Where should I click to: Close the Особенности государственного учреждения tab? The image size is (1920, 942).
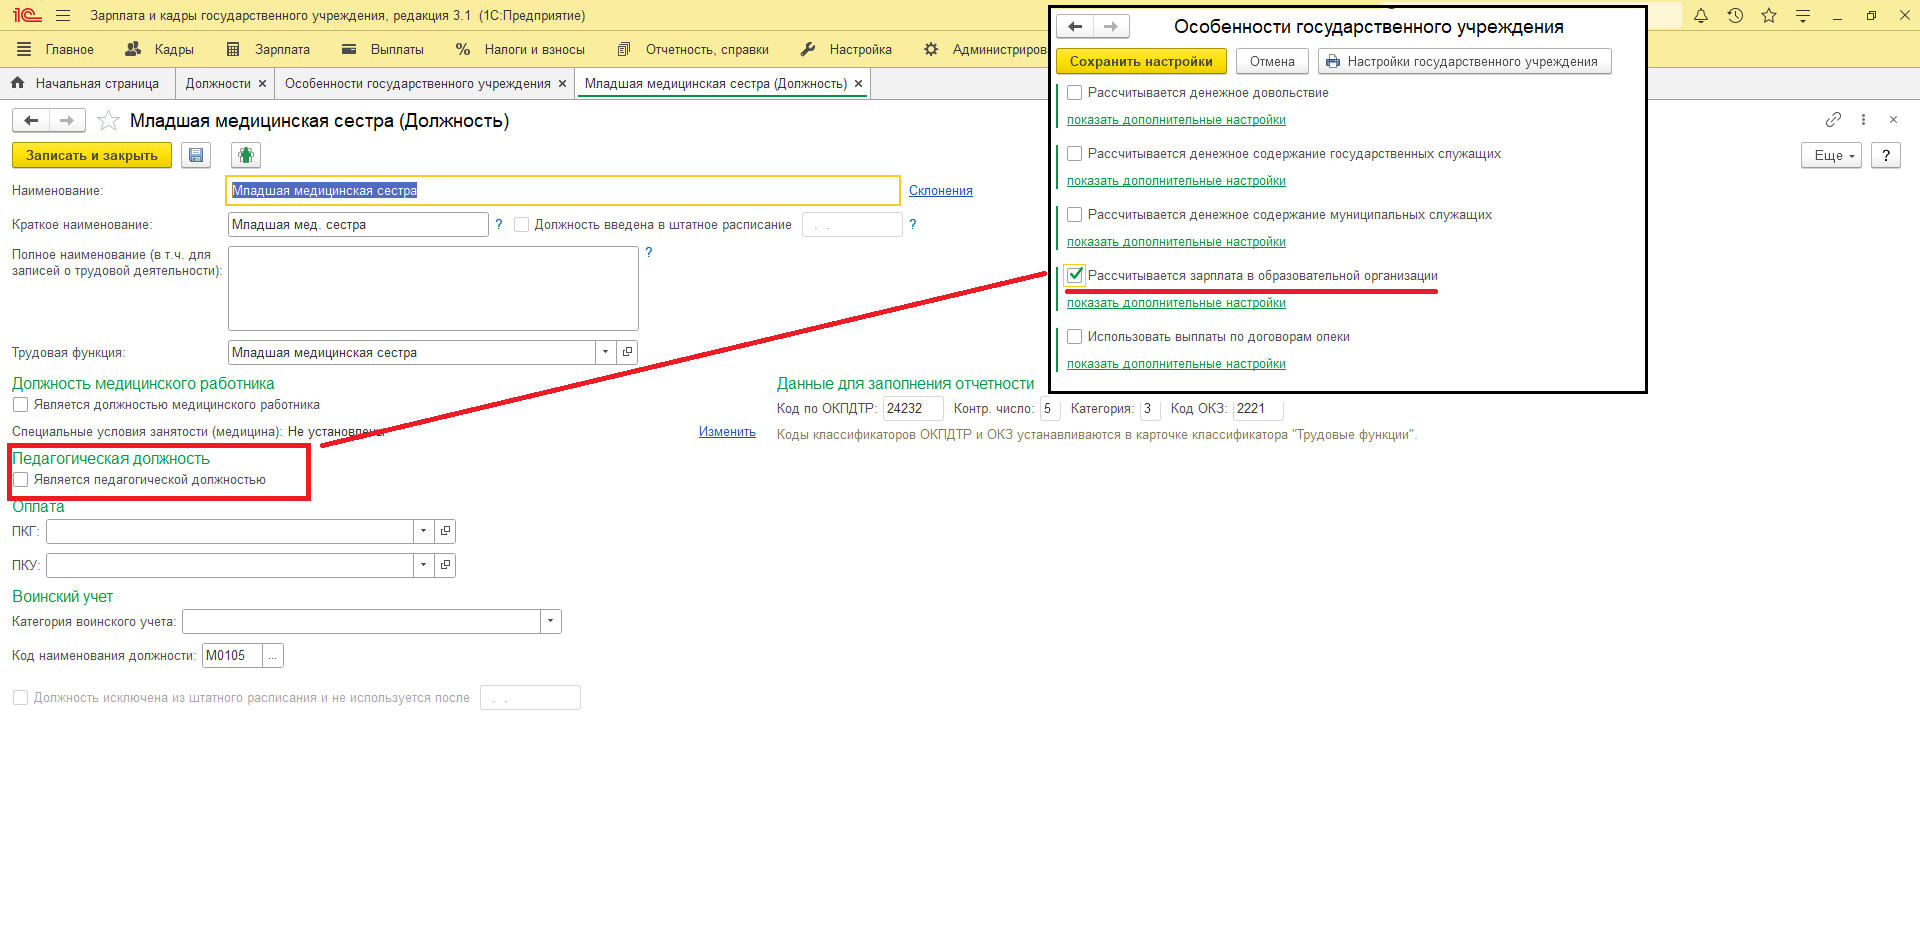point(562,84)
